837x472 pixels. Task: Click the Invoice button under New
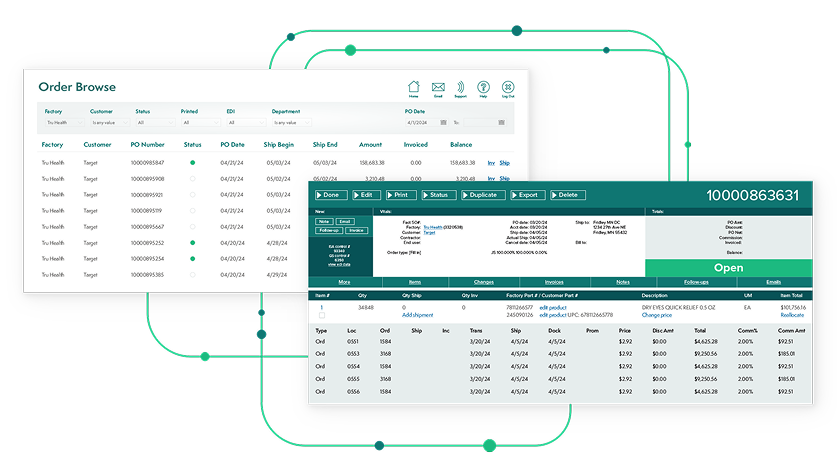[x=357, y=231]
